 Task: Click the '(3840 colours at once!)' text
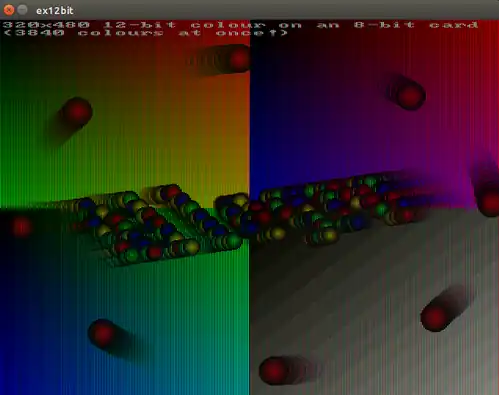(x=146, y=33)
